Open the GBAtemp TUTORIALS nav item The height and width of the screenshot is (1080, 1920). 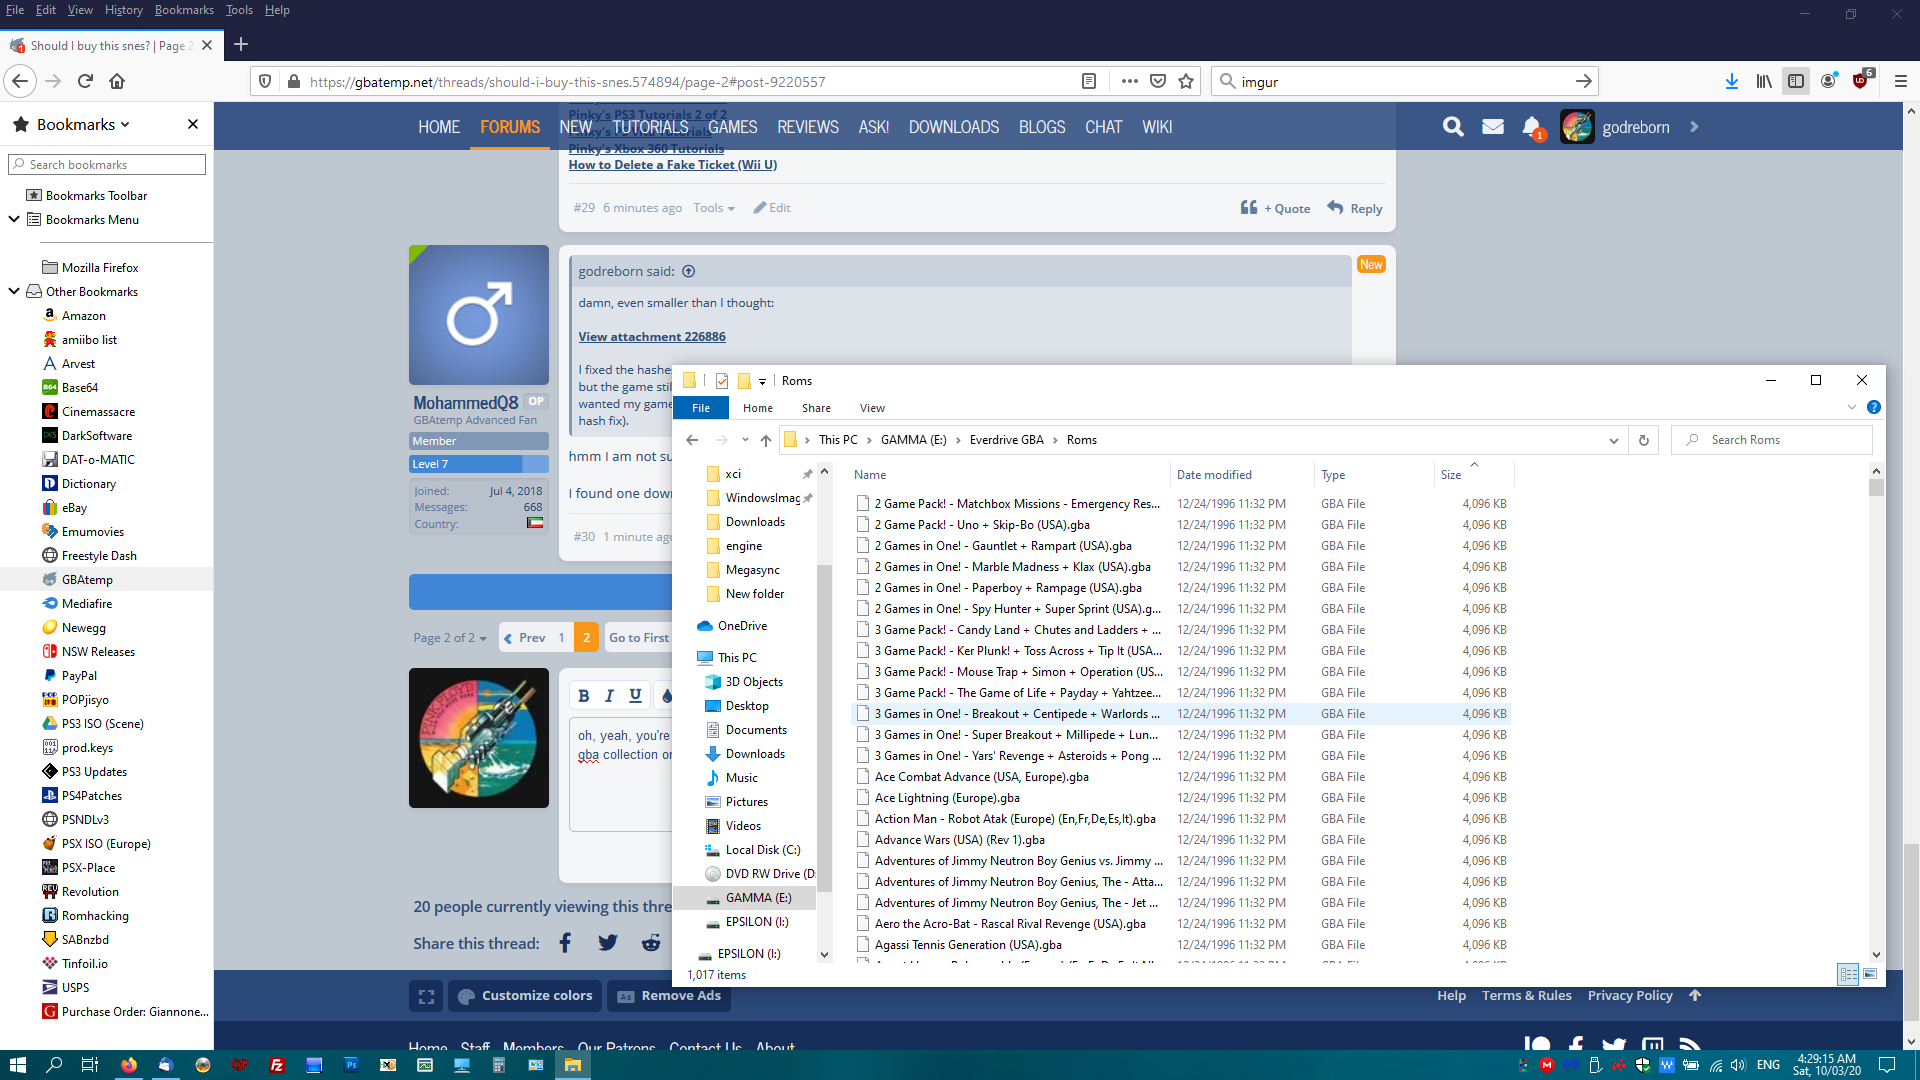[651, 127]
